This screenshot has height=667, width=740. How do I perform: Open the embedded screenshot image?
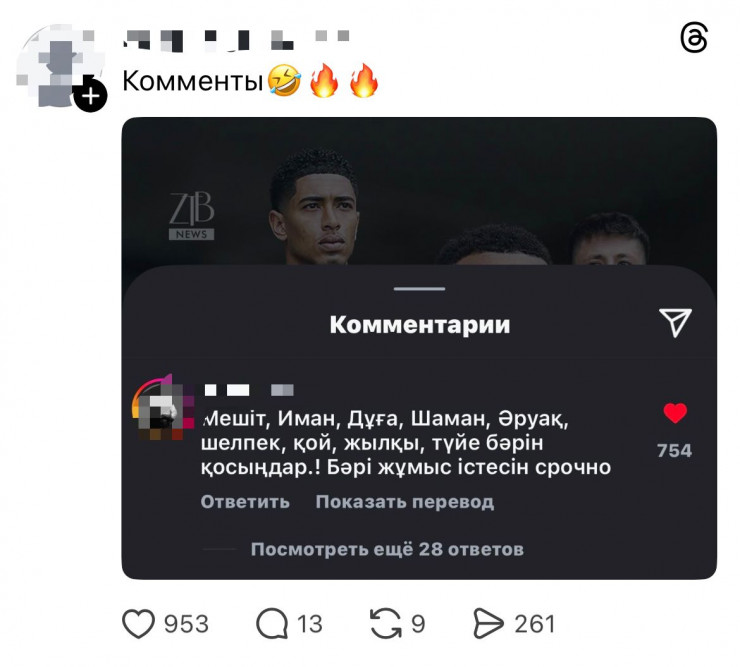tap(419, 348)
